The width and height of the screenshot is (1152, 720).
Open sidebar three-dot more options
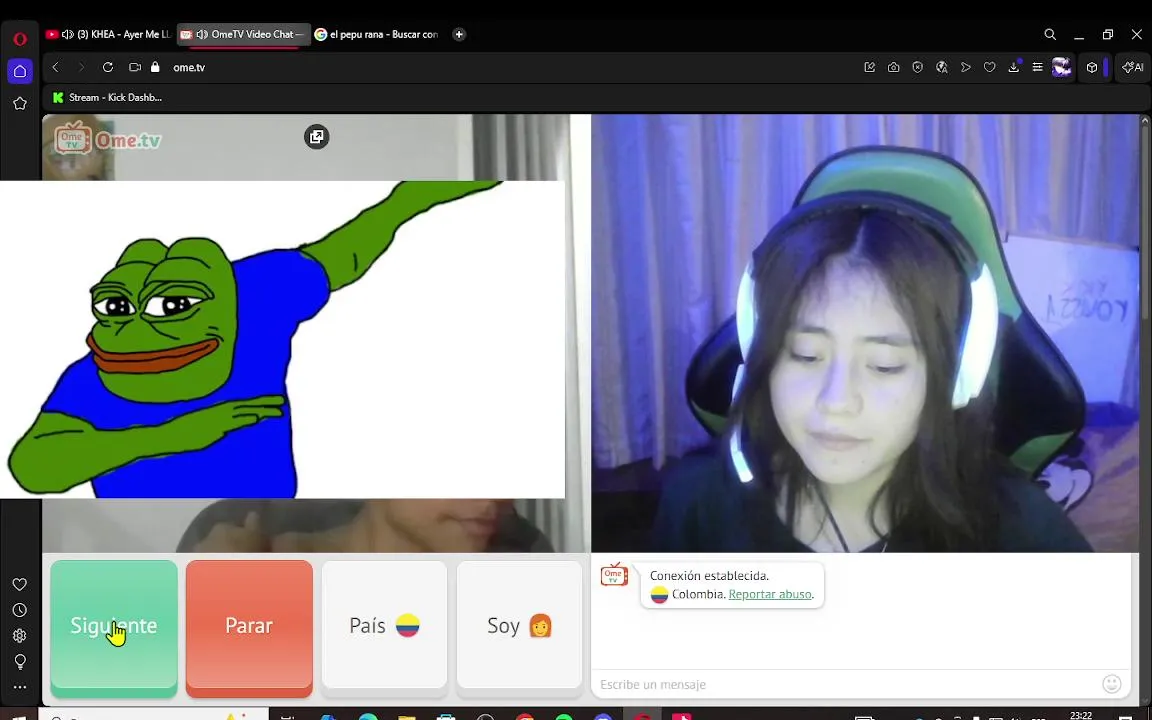(20, 688)
